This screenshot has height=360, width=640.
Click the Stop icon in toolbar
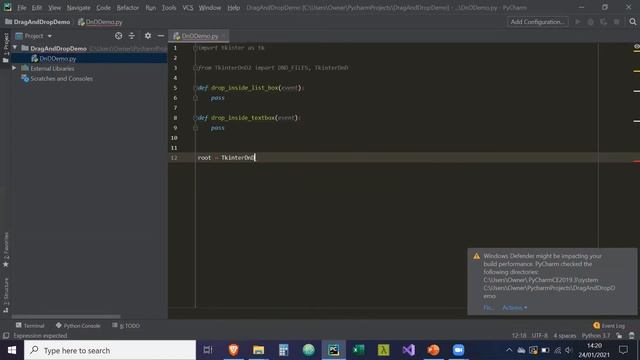(x=616, y=22)
